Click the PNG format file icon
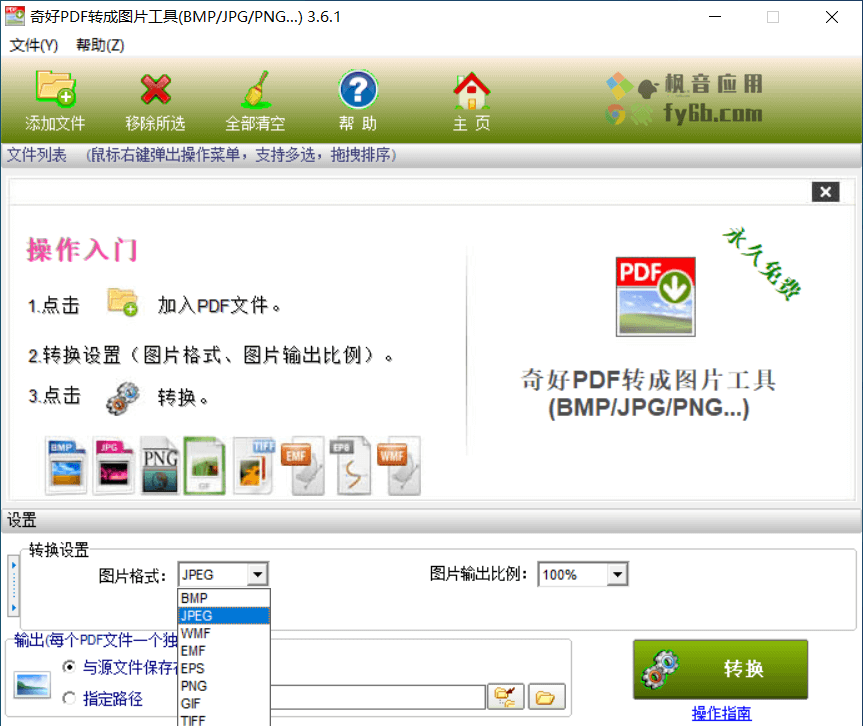 pos(160,467)
